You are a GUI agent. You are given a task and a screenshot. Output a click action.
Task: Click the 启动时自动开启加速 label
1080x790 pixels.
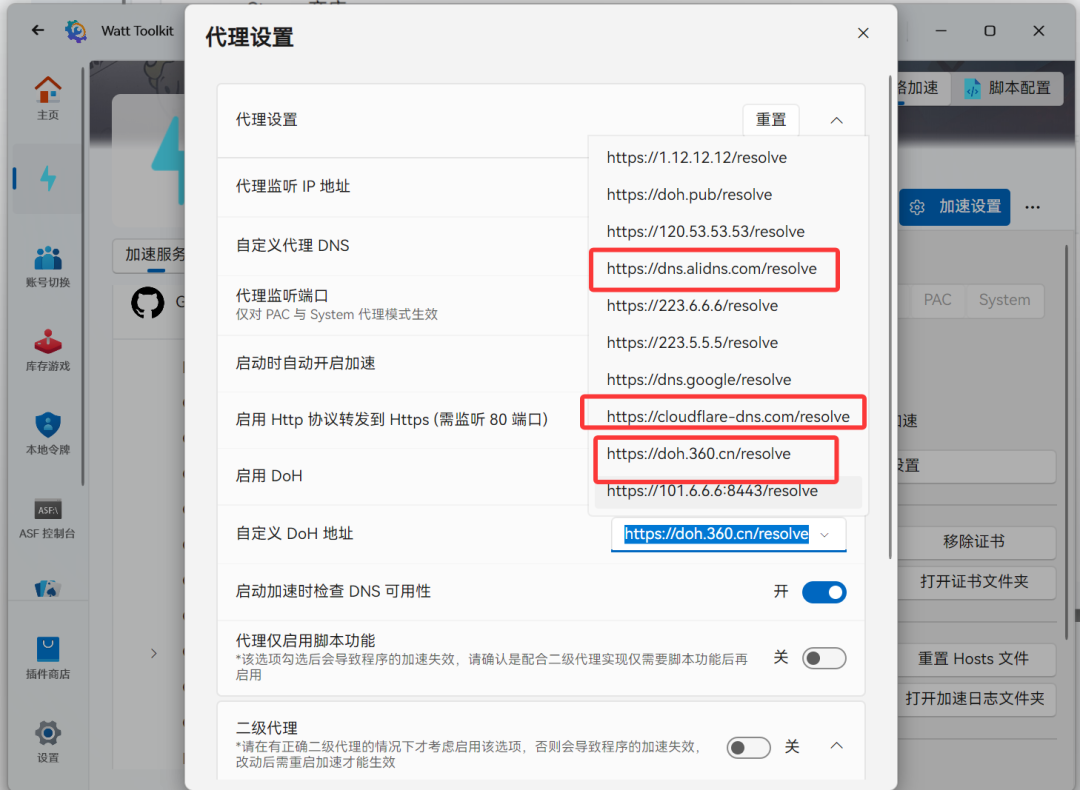[x=305, y=363]
